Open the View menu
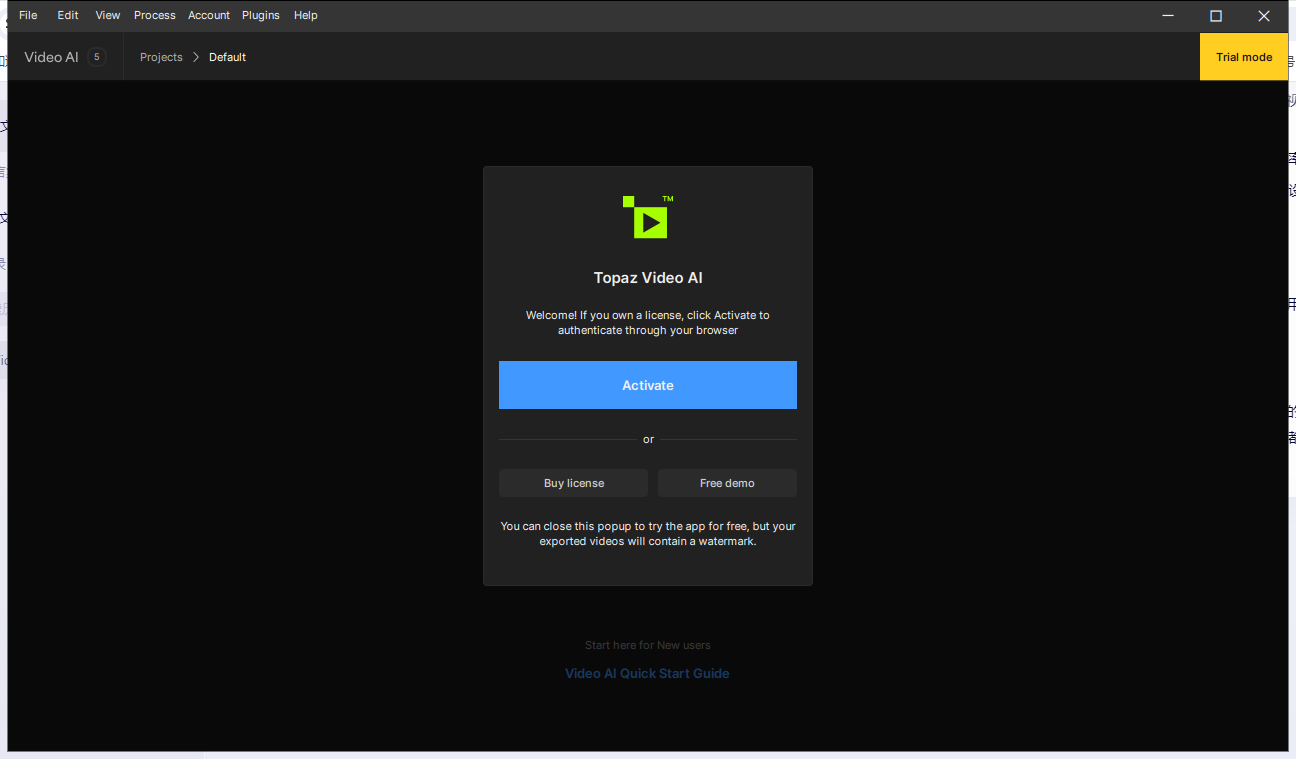 (108, 15)
